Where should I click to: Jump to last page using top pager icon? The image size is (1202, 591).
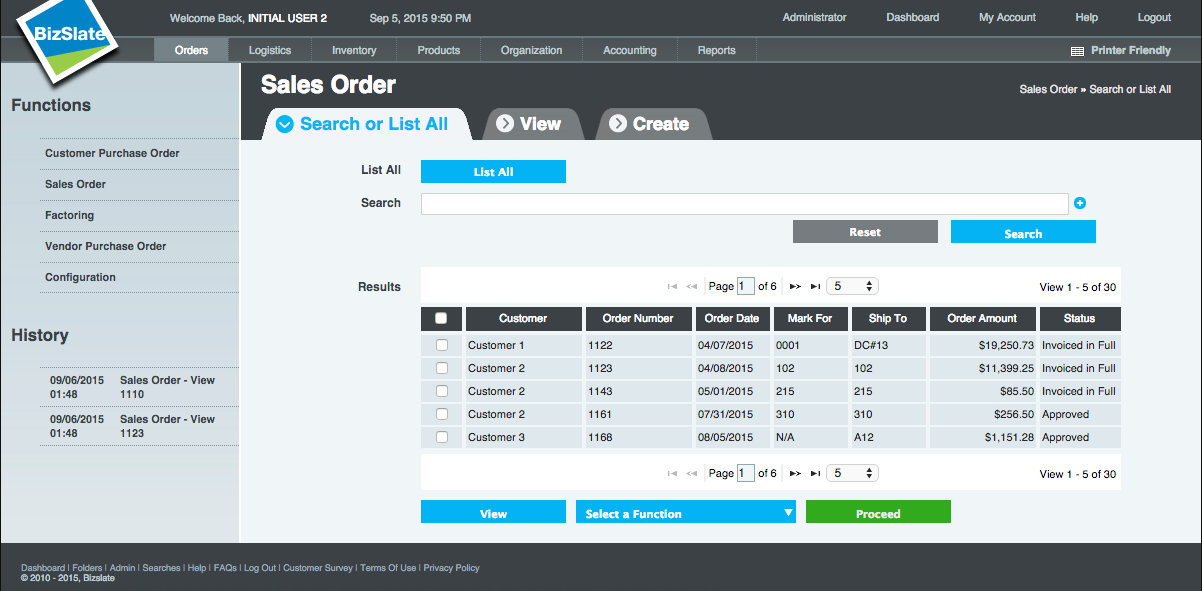click(816, 287)
